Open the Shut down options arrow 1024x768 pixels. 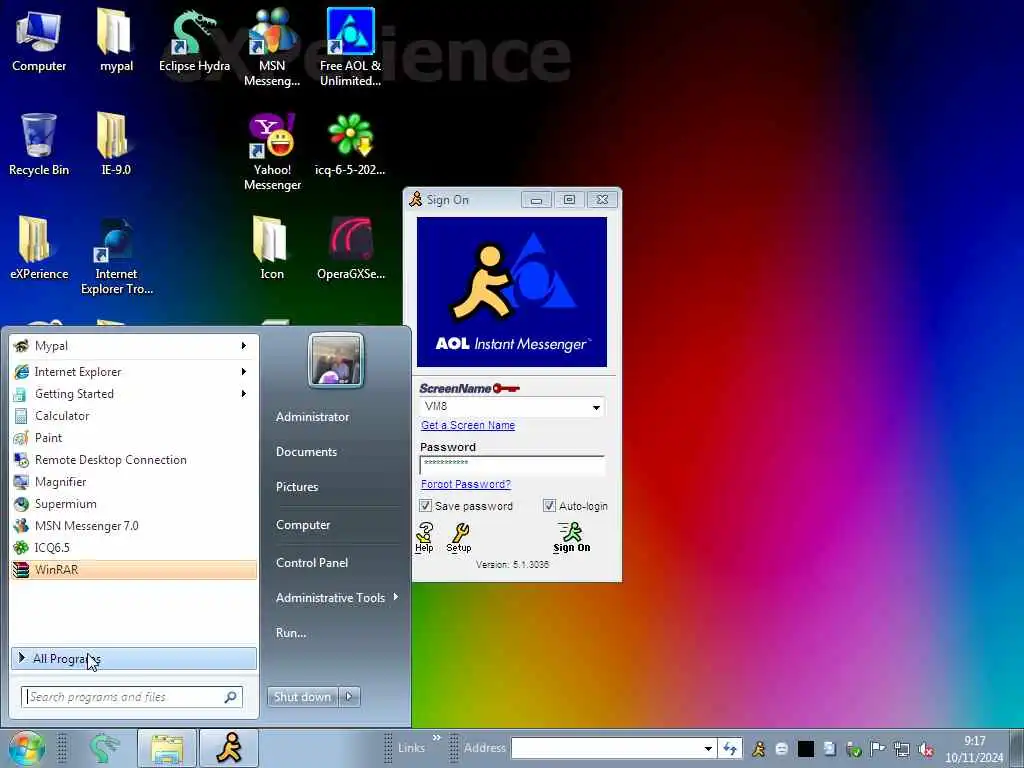pyautogui.click(x=349, y=696)
